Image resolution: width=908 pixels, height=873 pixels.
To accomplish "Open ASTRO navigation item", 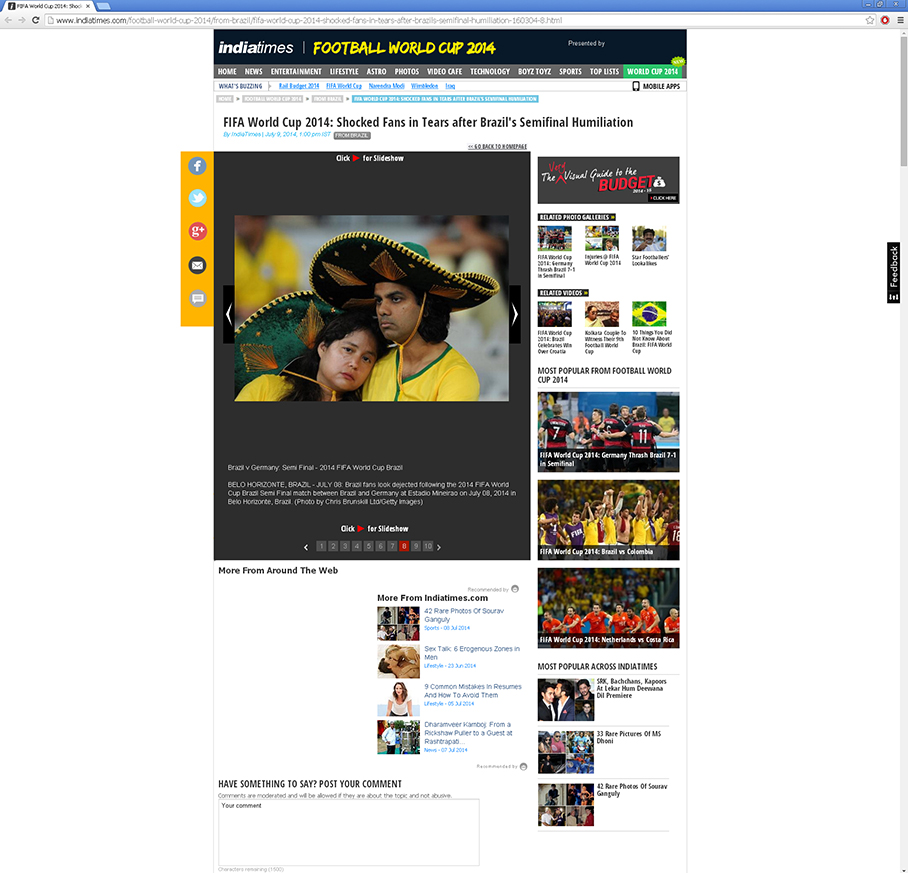I will click(x=376, y=72).
